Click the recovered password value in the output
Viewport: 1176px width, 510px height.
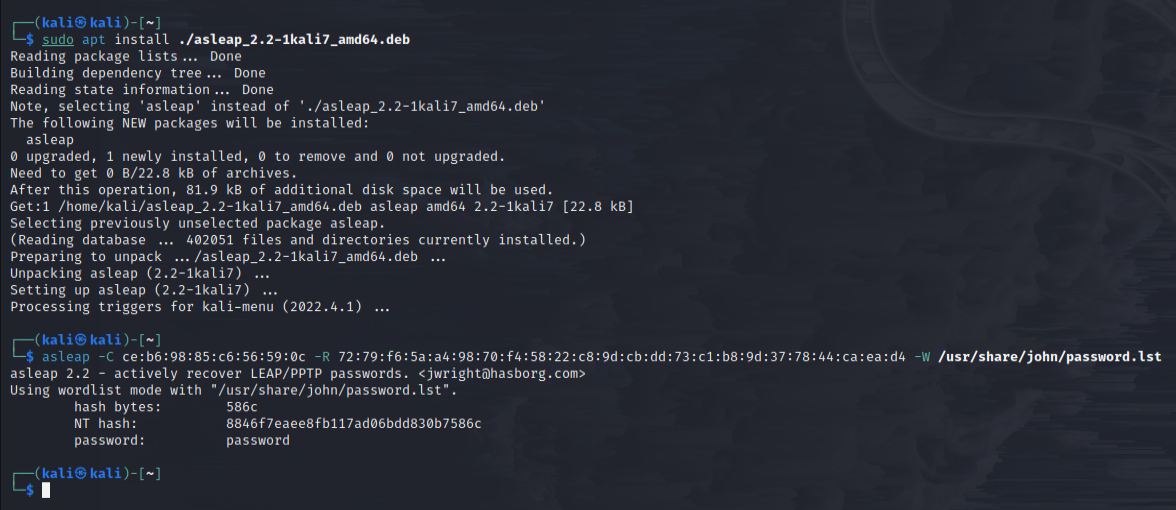click(x=257, y=440)
